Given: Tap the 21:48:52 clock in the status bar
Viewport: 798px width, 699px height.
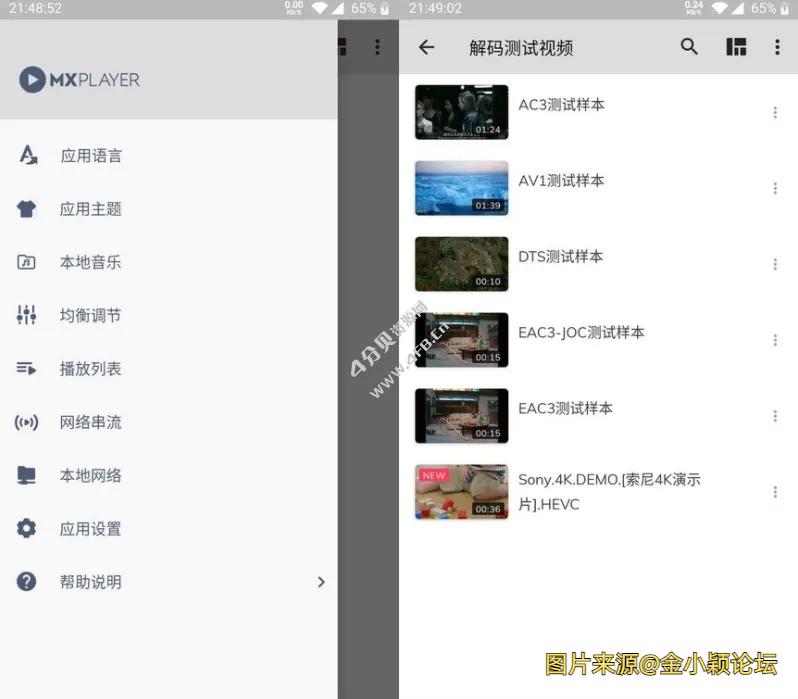Looking at the screenshot, I should tap(35, 8).
